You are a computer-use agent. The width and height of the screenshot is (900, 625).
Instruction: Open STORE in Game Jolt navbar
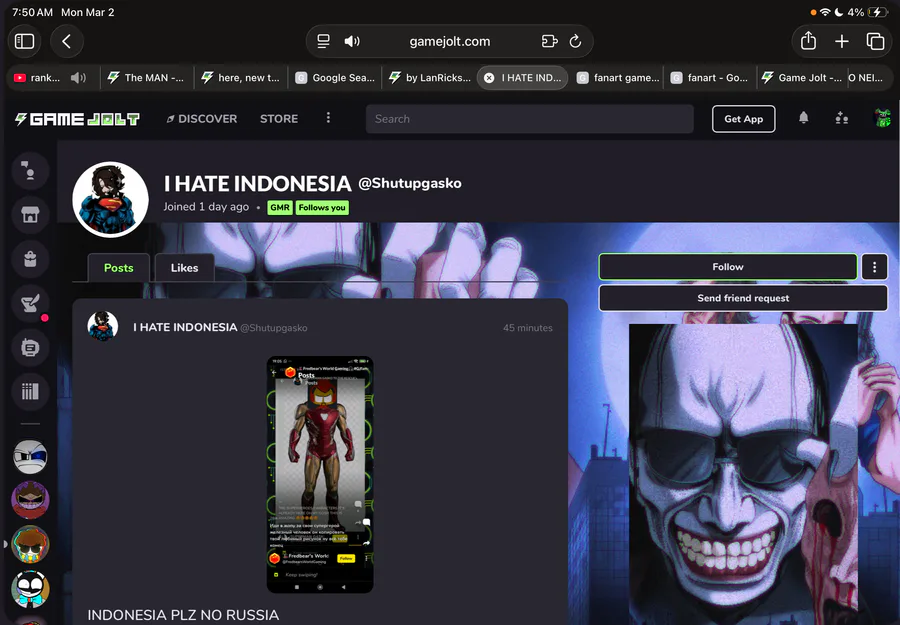click(279, 119)
